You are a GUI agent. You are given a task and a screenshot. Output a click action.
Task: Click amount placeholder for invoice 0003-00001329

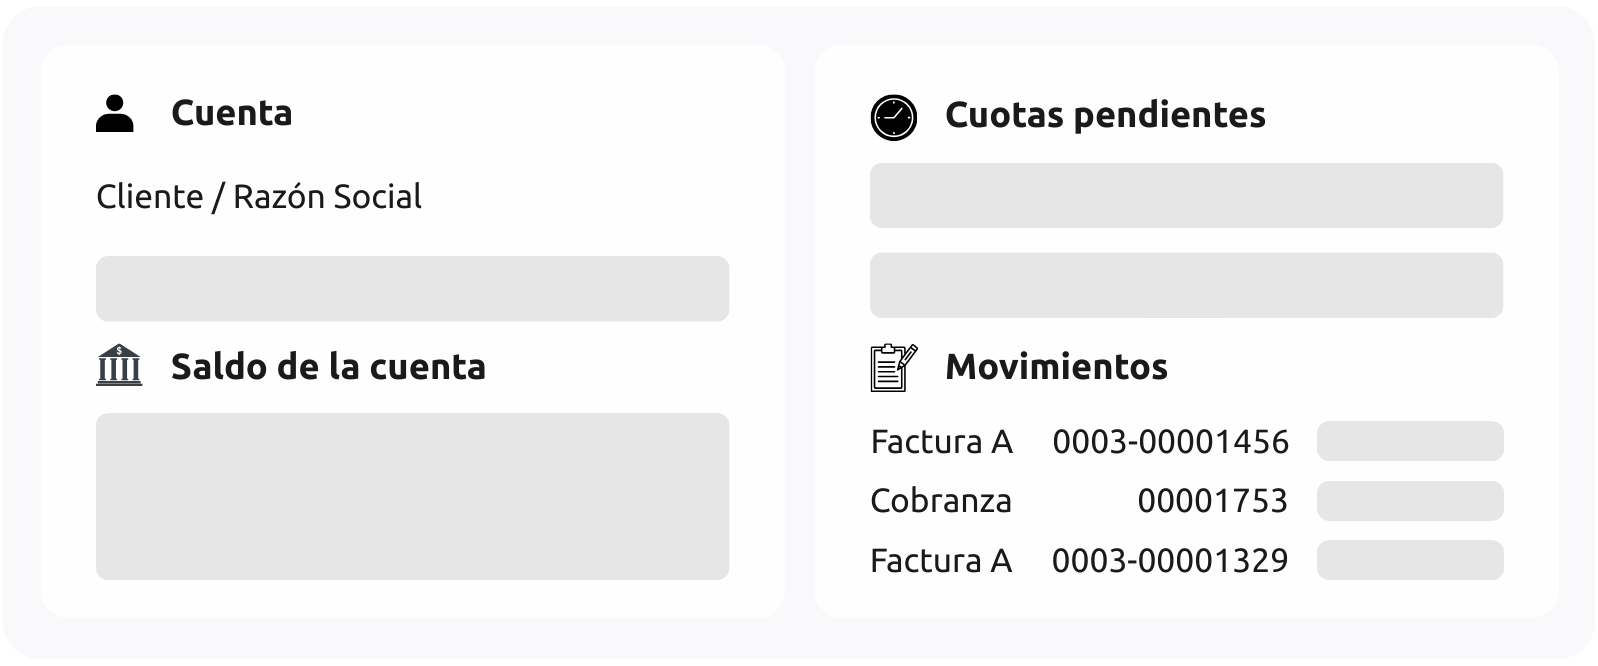1409,560
